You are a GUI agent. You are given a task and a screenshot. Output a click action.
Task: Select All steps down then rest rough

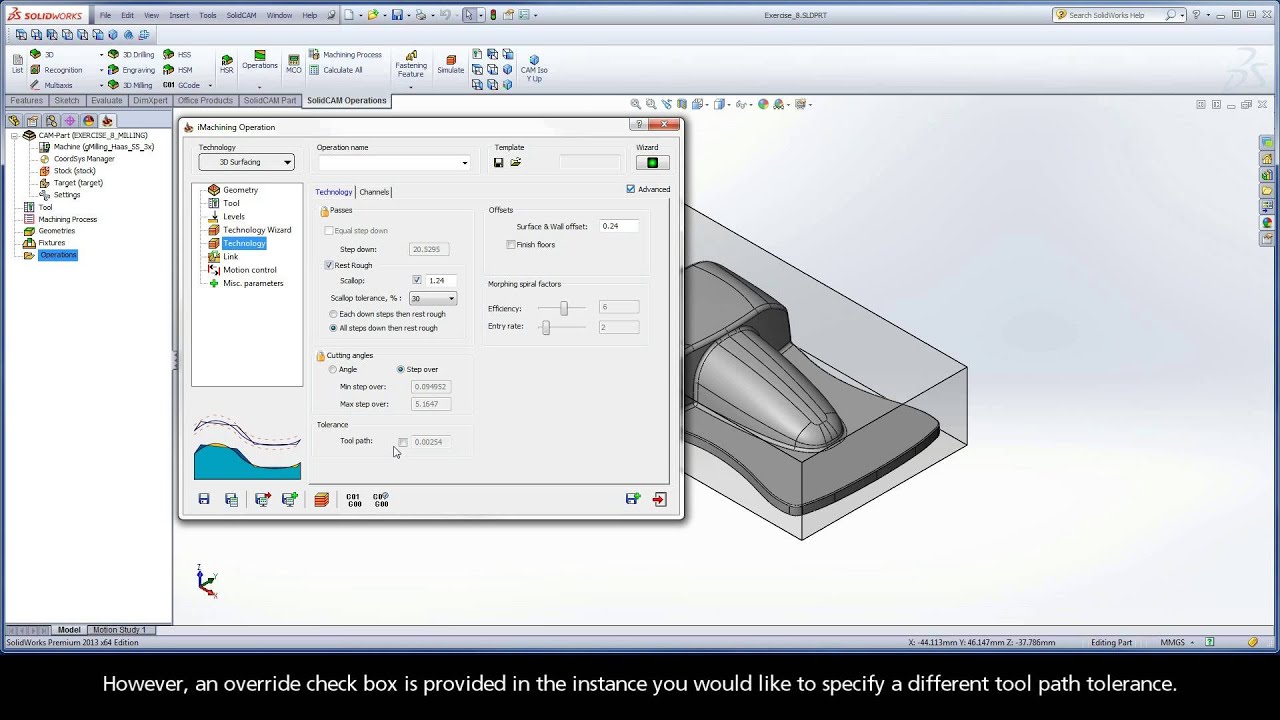coord(333,328)
